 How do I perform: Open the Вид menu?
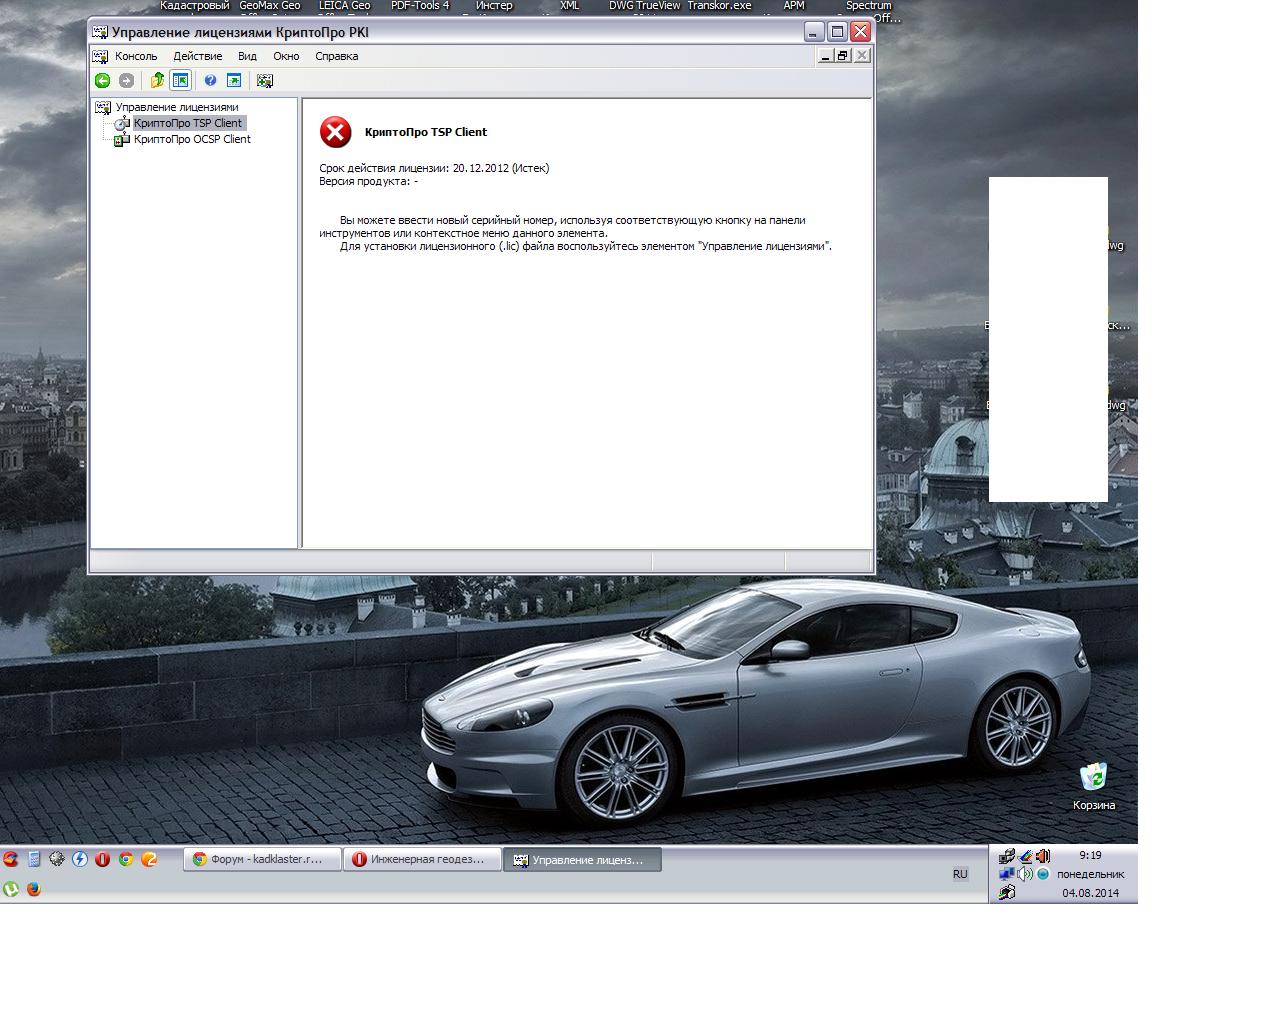tap(247, 57)
